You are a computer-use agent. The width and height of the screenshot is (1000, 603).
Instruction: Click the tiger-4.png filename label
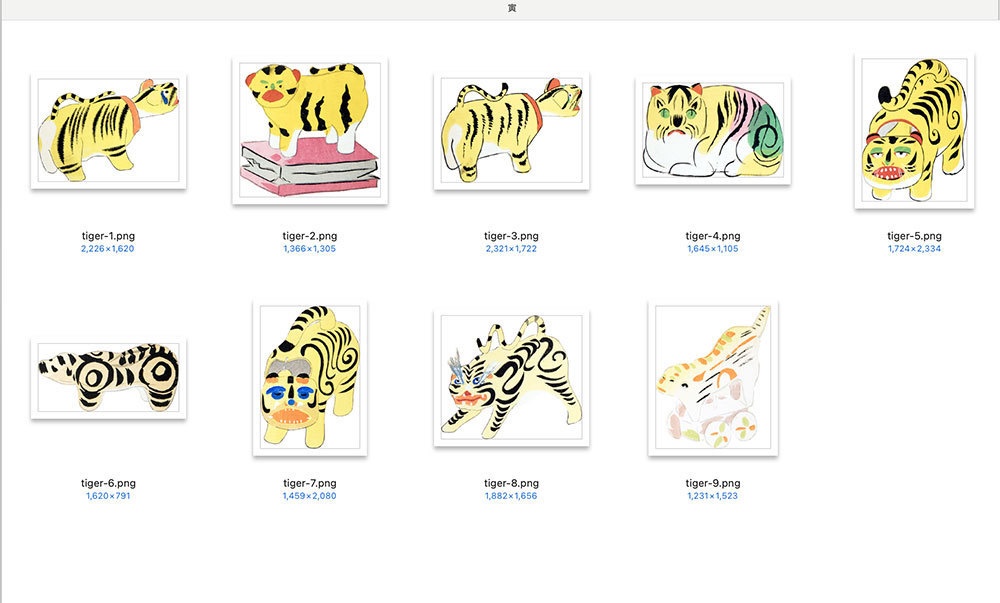713,236
